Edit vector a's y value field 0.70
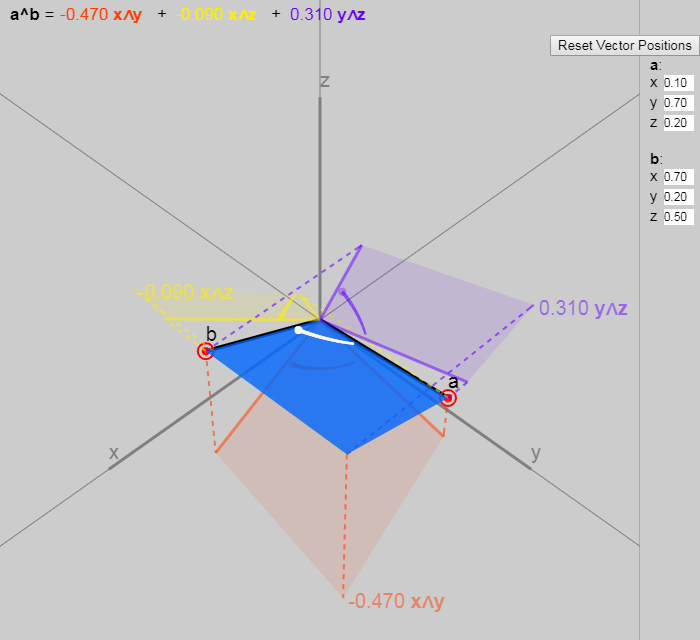700x640 pixels. (678, 103)
